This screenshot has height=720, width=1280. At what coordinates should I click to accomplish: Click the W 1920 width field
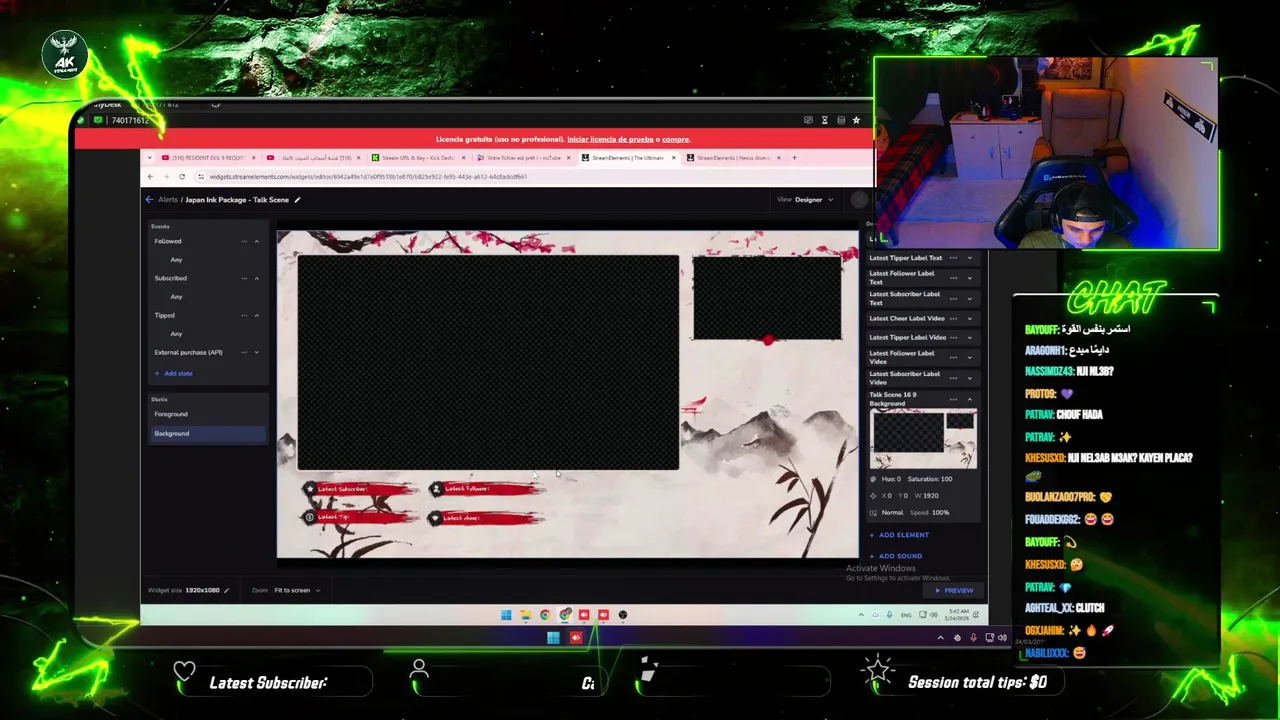pyautogui.click(x=927, y=496)
